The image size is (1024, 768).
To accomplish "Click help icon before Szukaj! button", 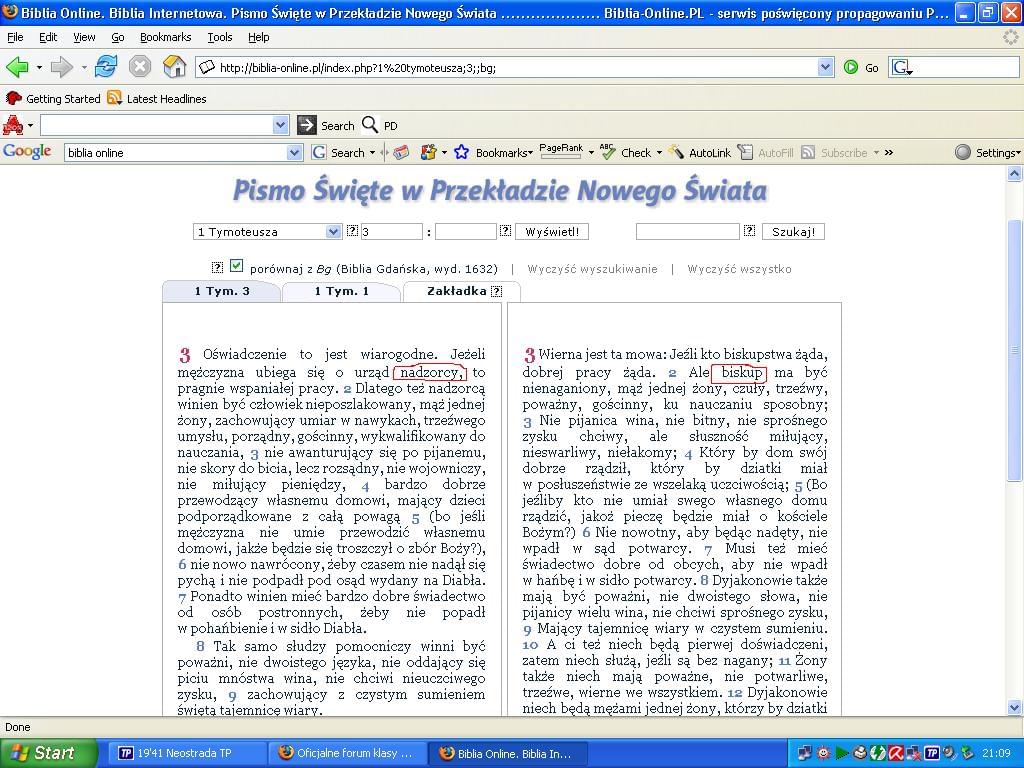I will (749, 231).
